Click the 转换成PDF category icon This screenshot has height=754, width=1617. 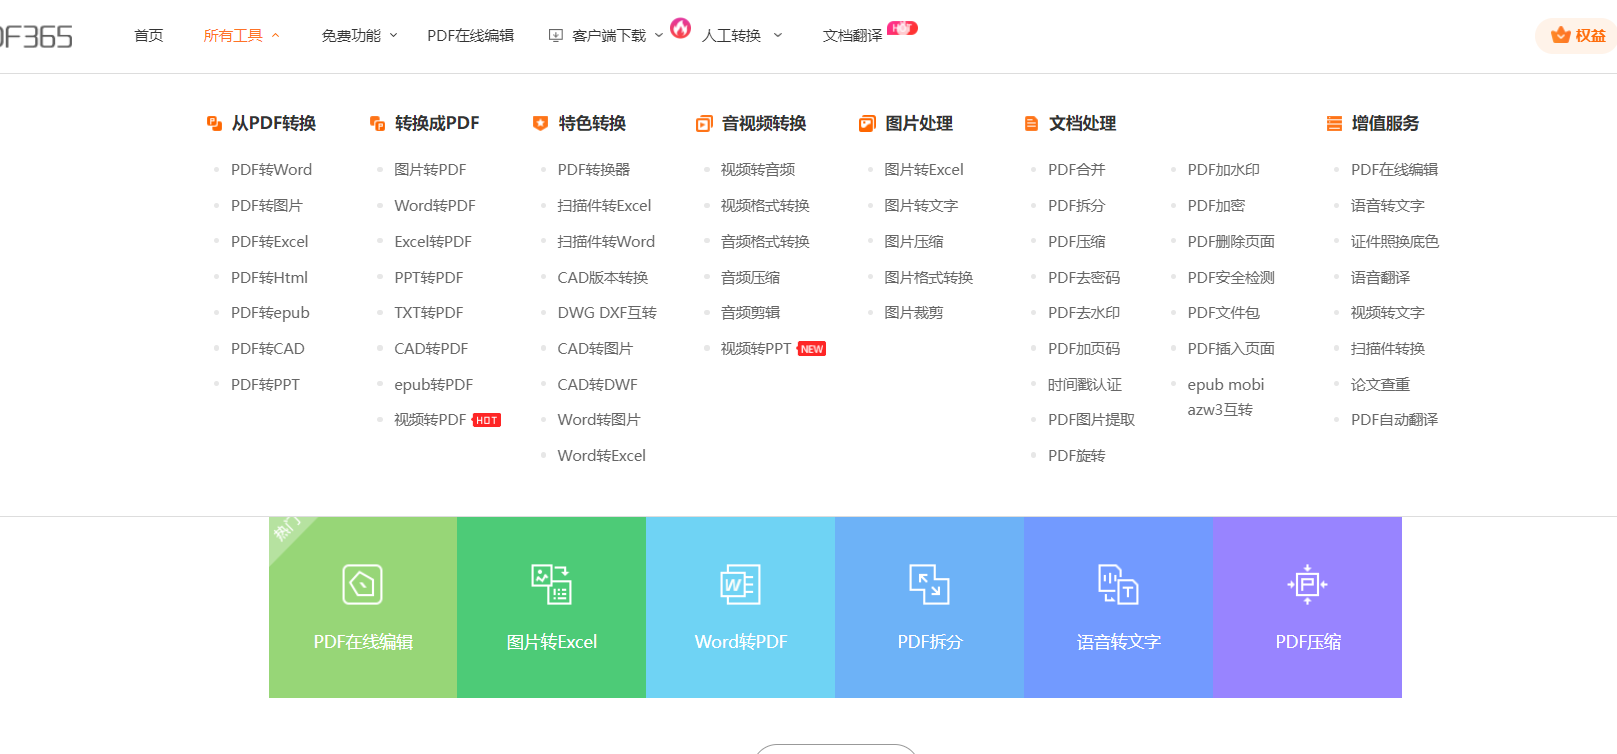377,123
